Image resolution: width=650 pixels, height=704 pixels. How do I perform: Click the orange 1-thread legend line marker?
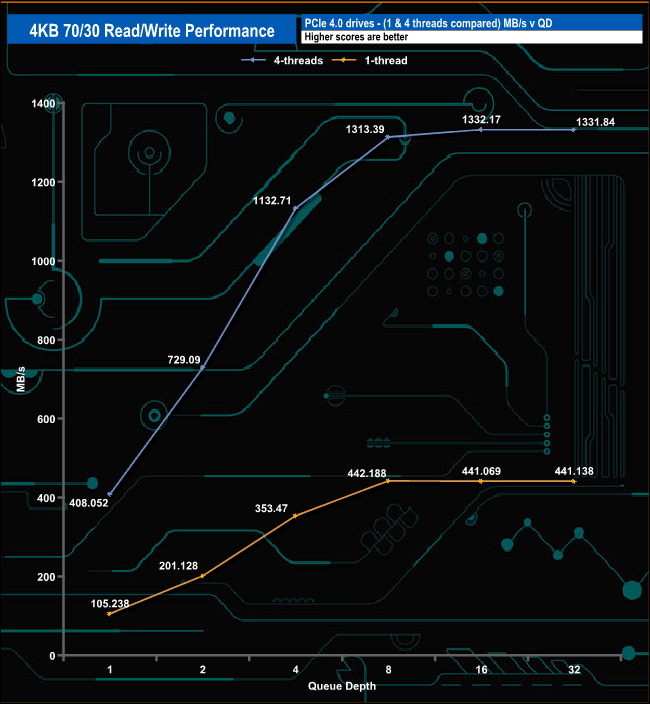(x=344, y=60)
